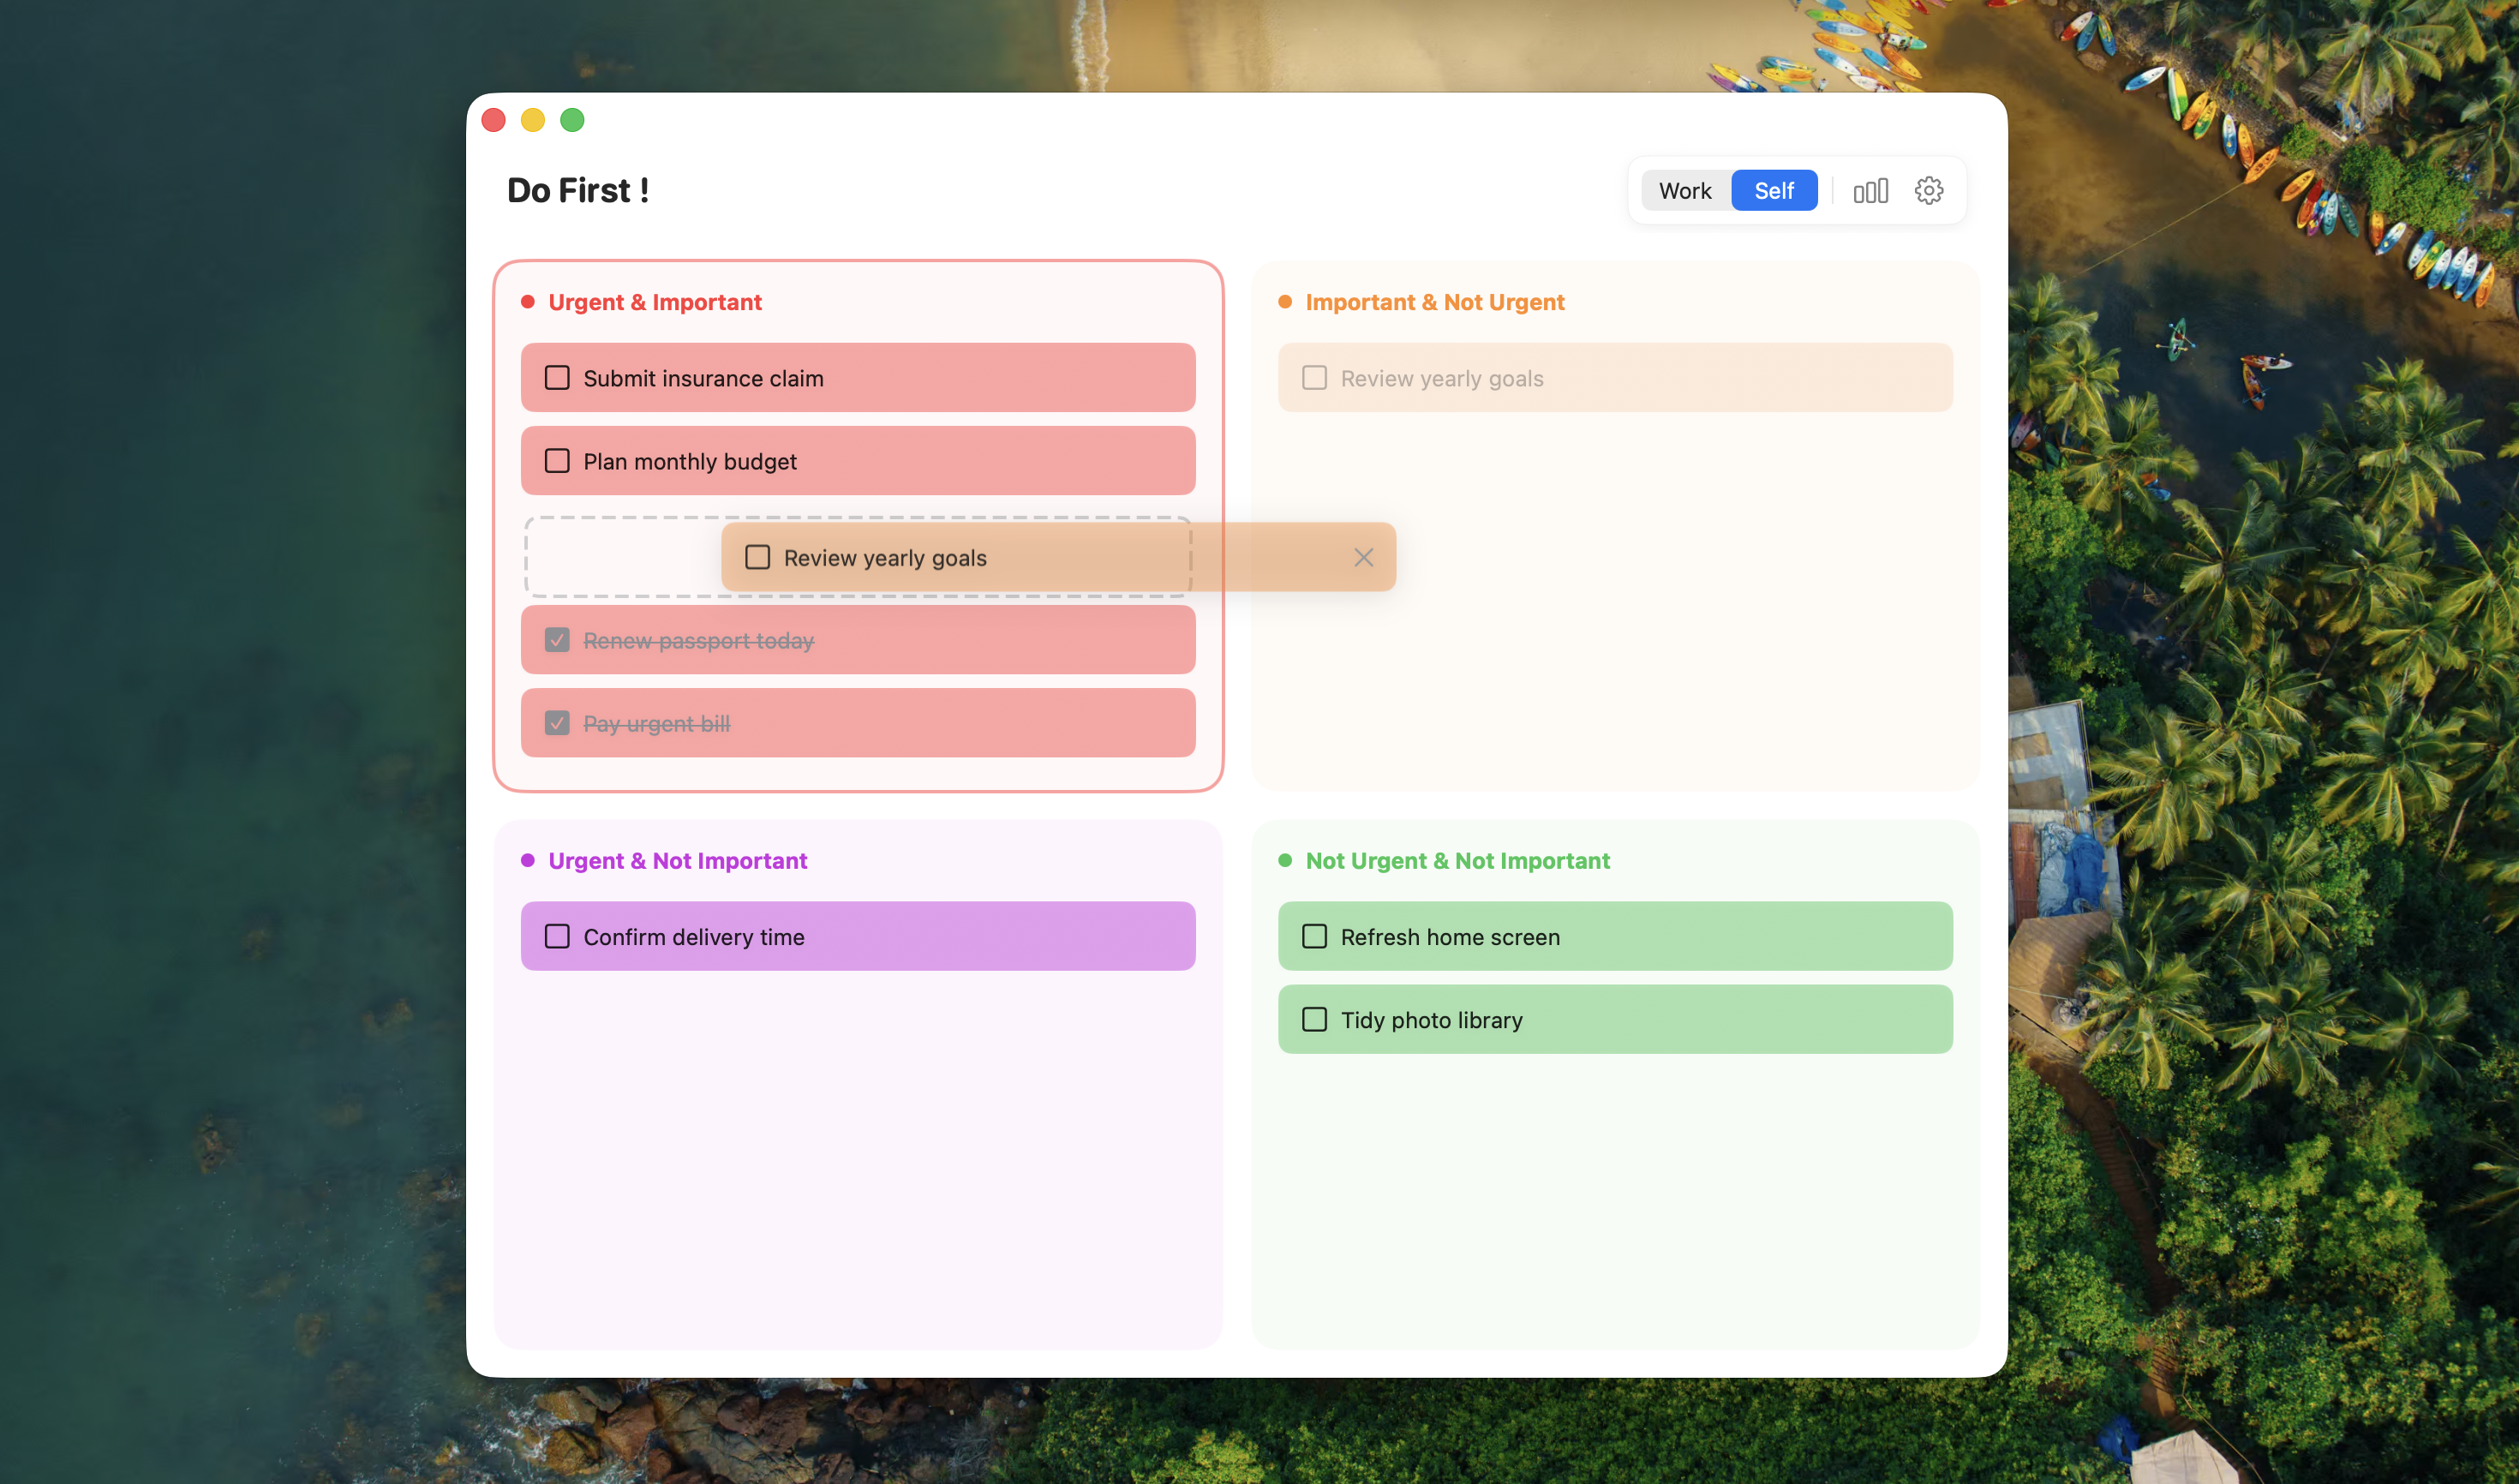Check off Submit insurance claim
Screen dimensions: 2519x1484
click(557, 377)
